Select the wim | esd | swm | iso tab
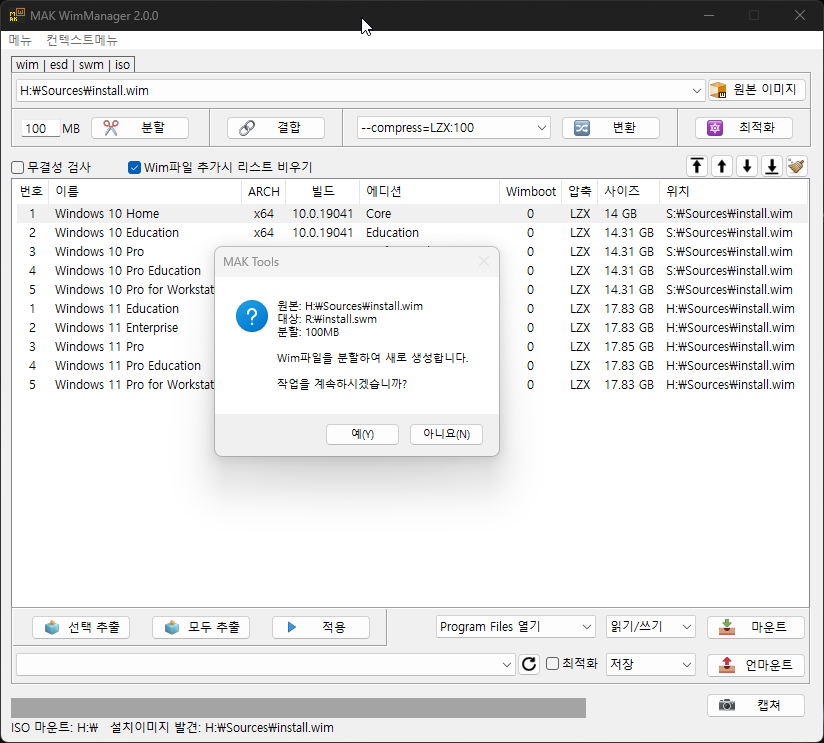 click(x=73, y=65)
